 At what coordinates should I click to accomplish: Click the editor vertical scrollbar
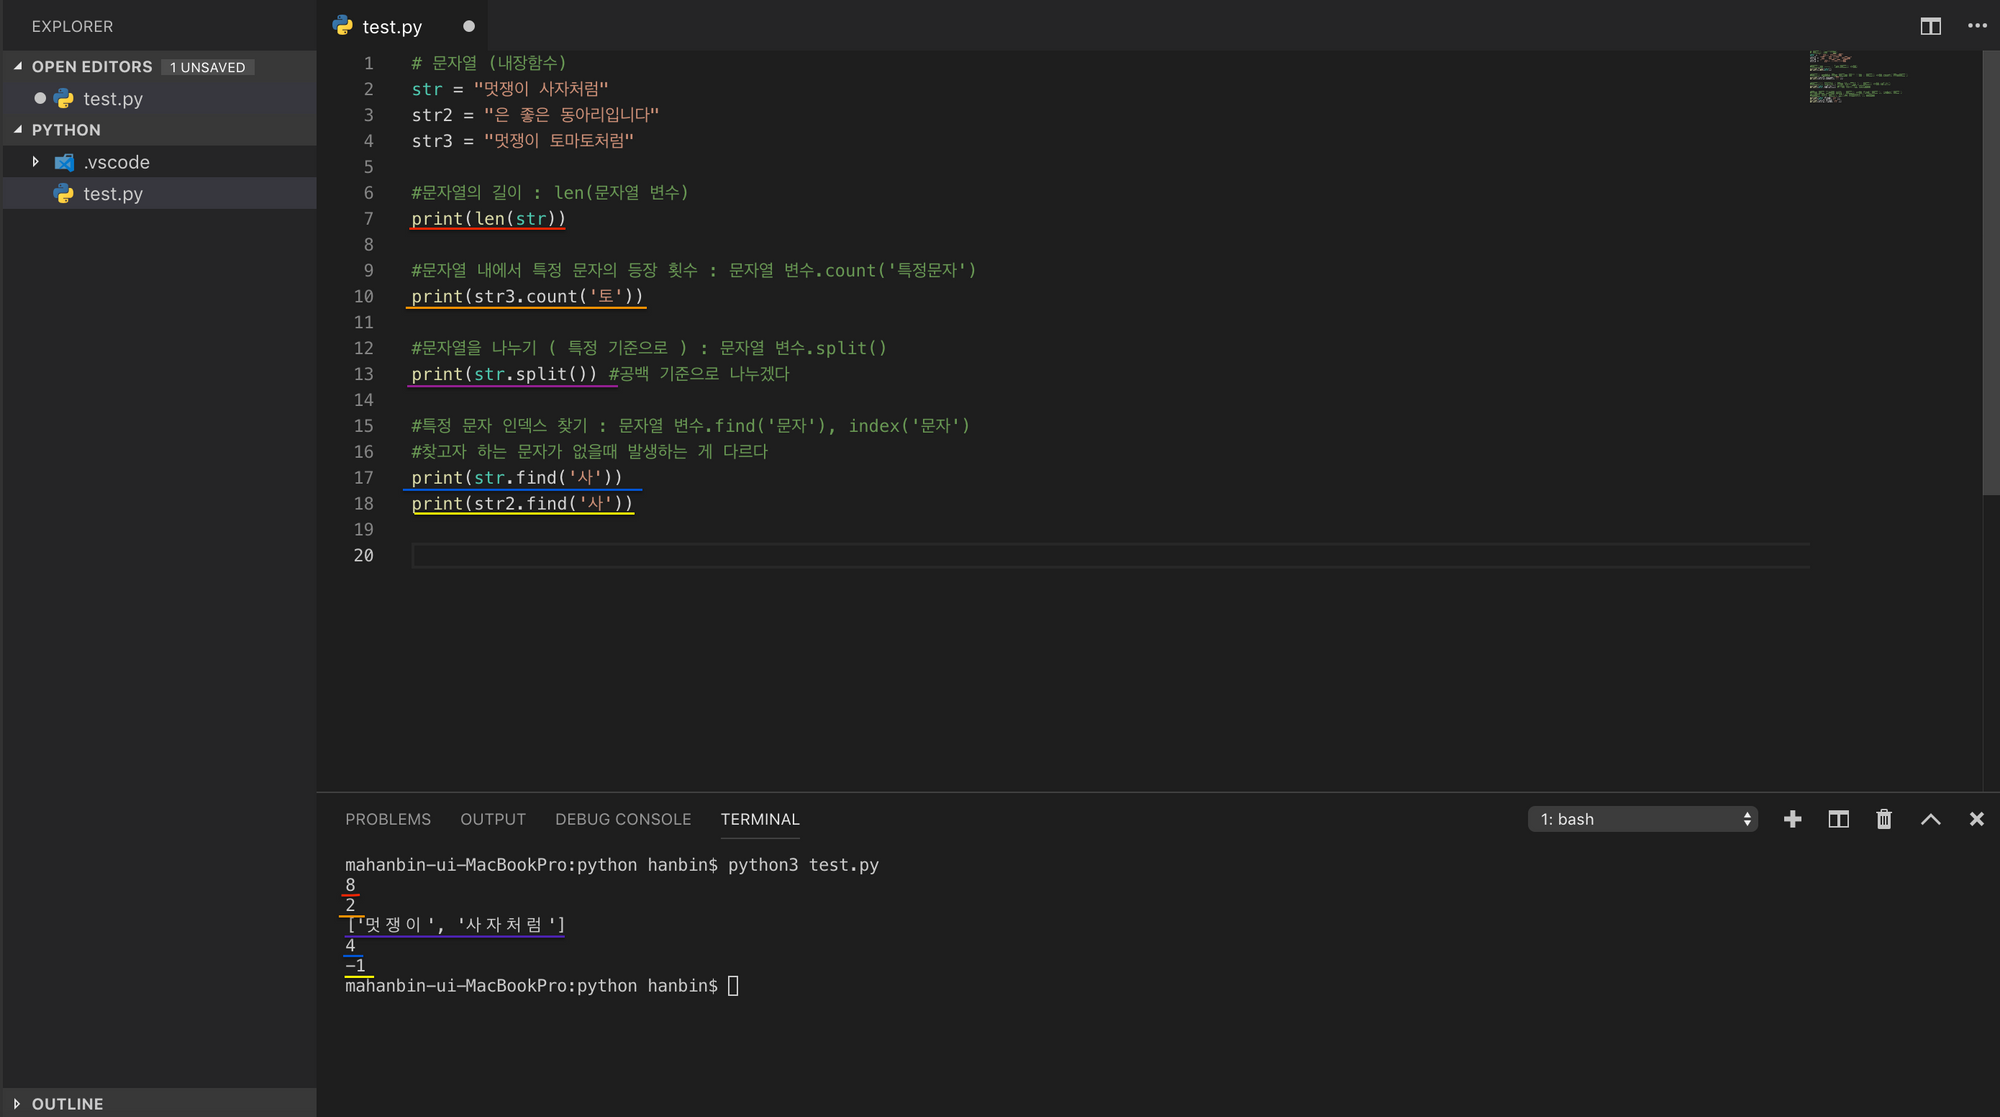(1990, 270)
